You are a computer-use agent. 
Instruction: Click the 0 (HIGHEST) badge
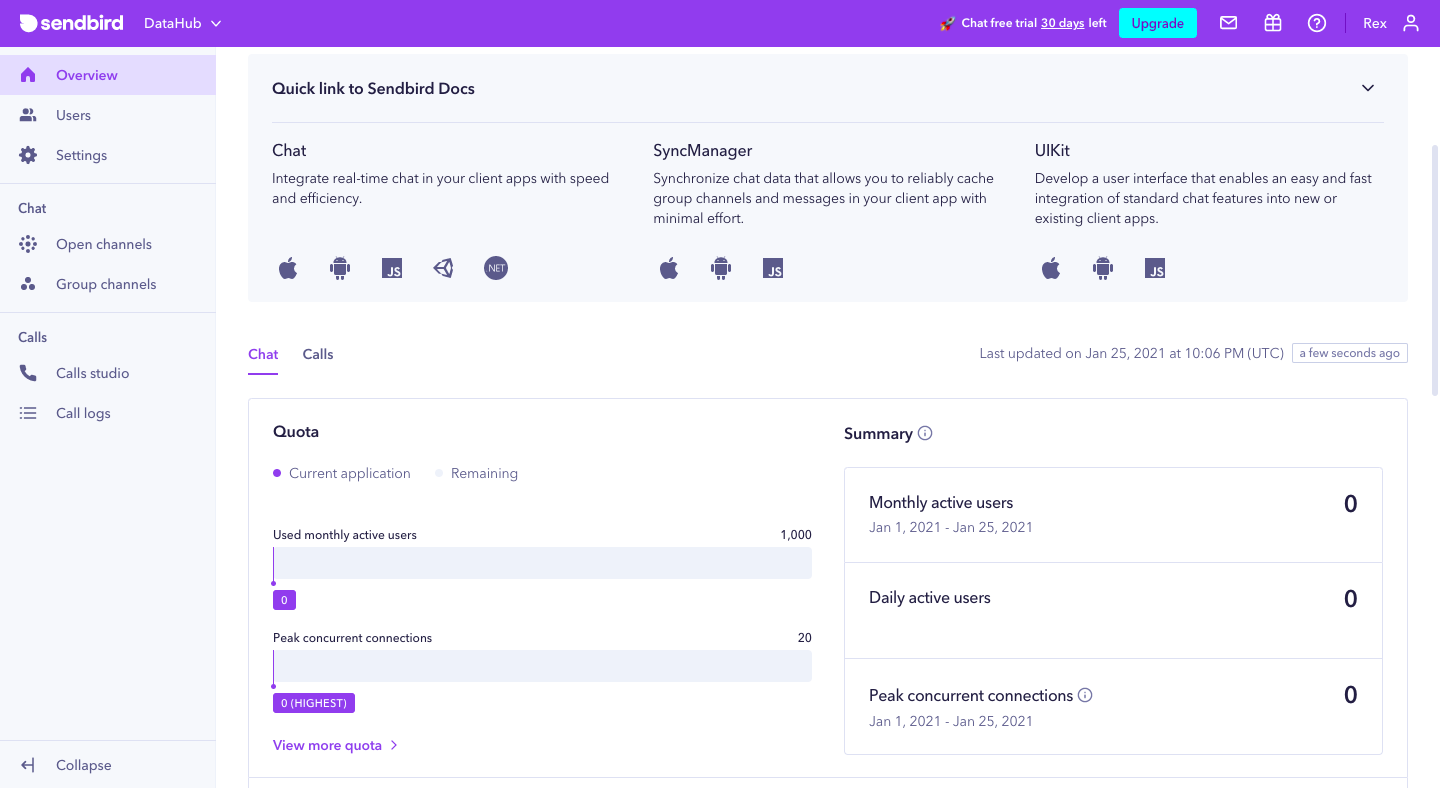point(314,703)
